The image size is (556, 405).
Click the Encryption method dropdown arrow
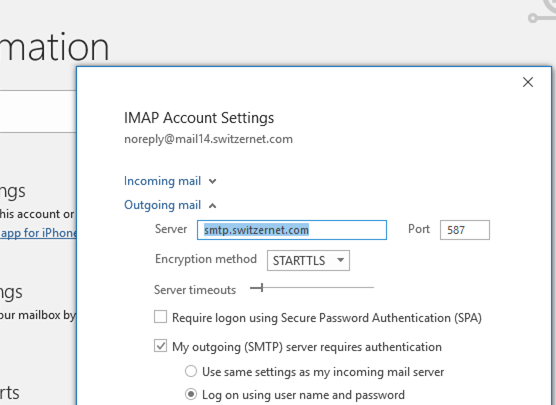[340, 260]
